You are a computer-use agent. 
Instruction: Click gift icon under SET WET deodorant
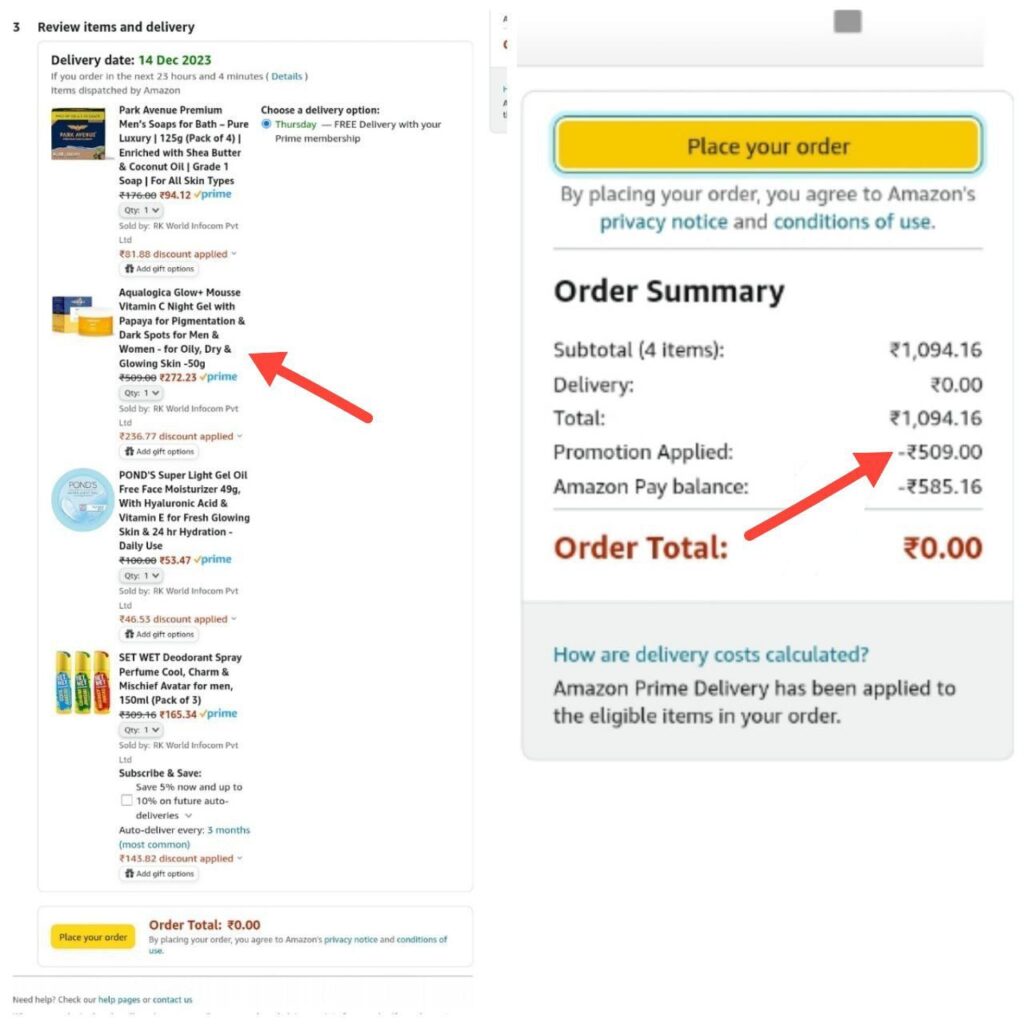pos(158,874)
